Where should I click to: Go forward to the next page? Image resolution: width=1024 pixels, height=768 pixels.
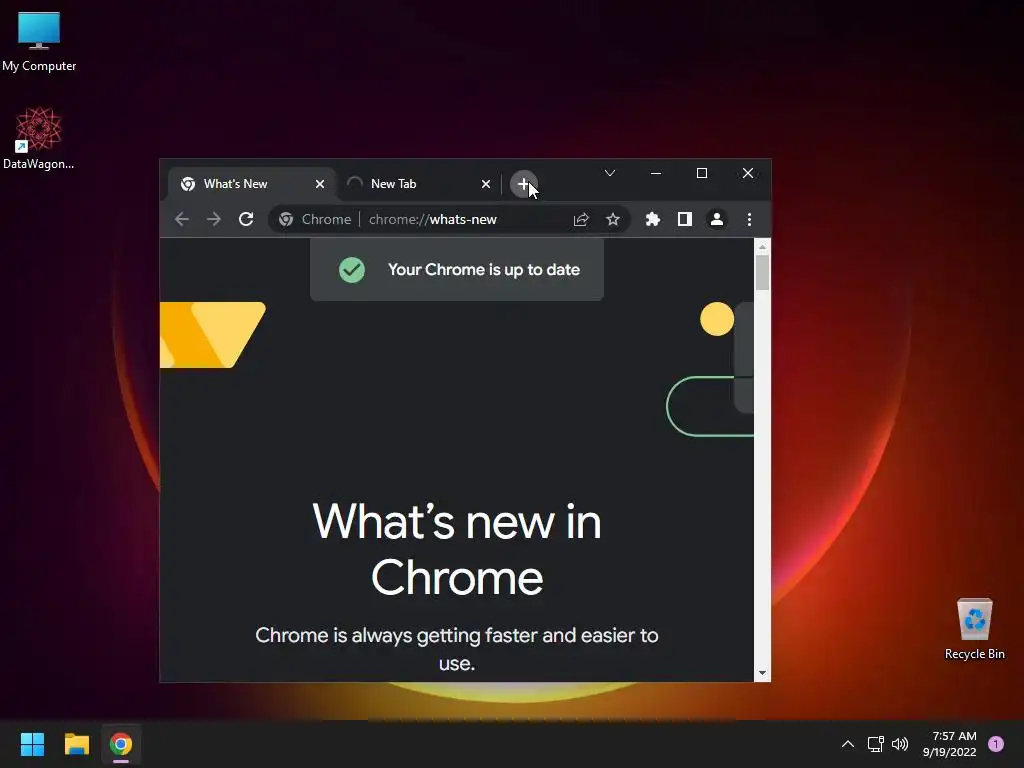pyautogui.click(x=214, y=219)
